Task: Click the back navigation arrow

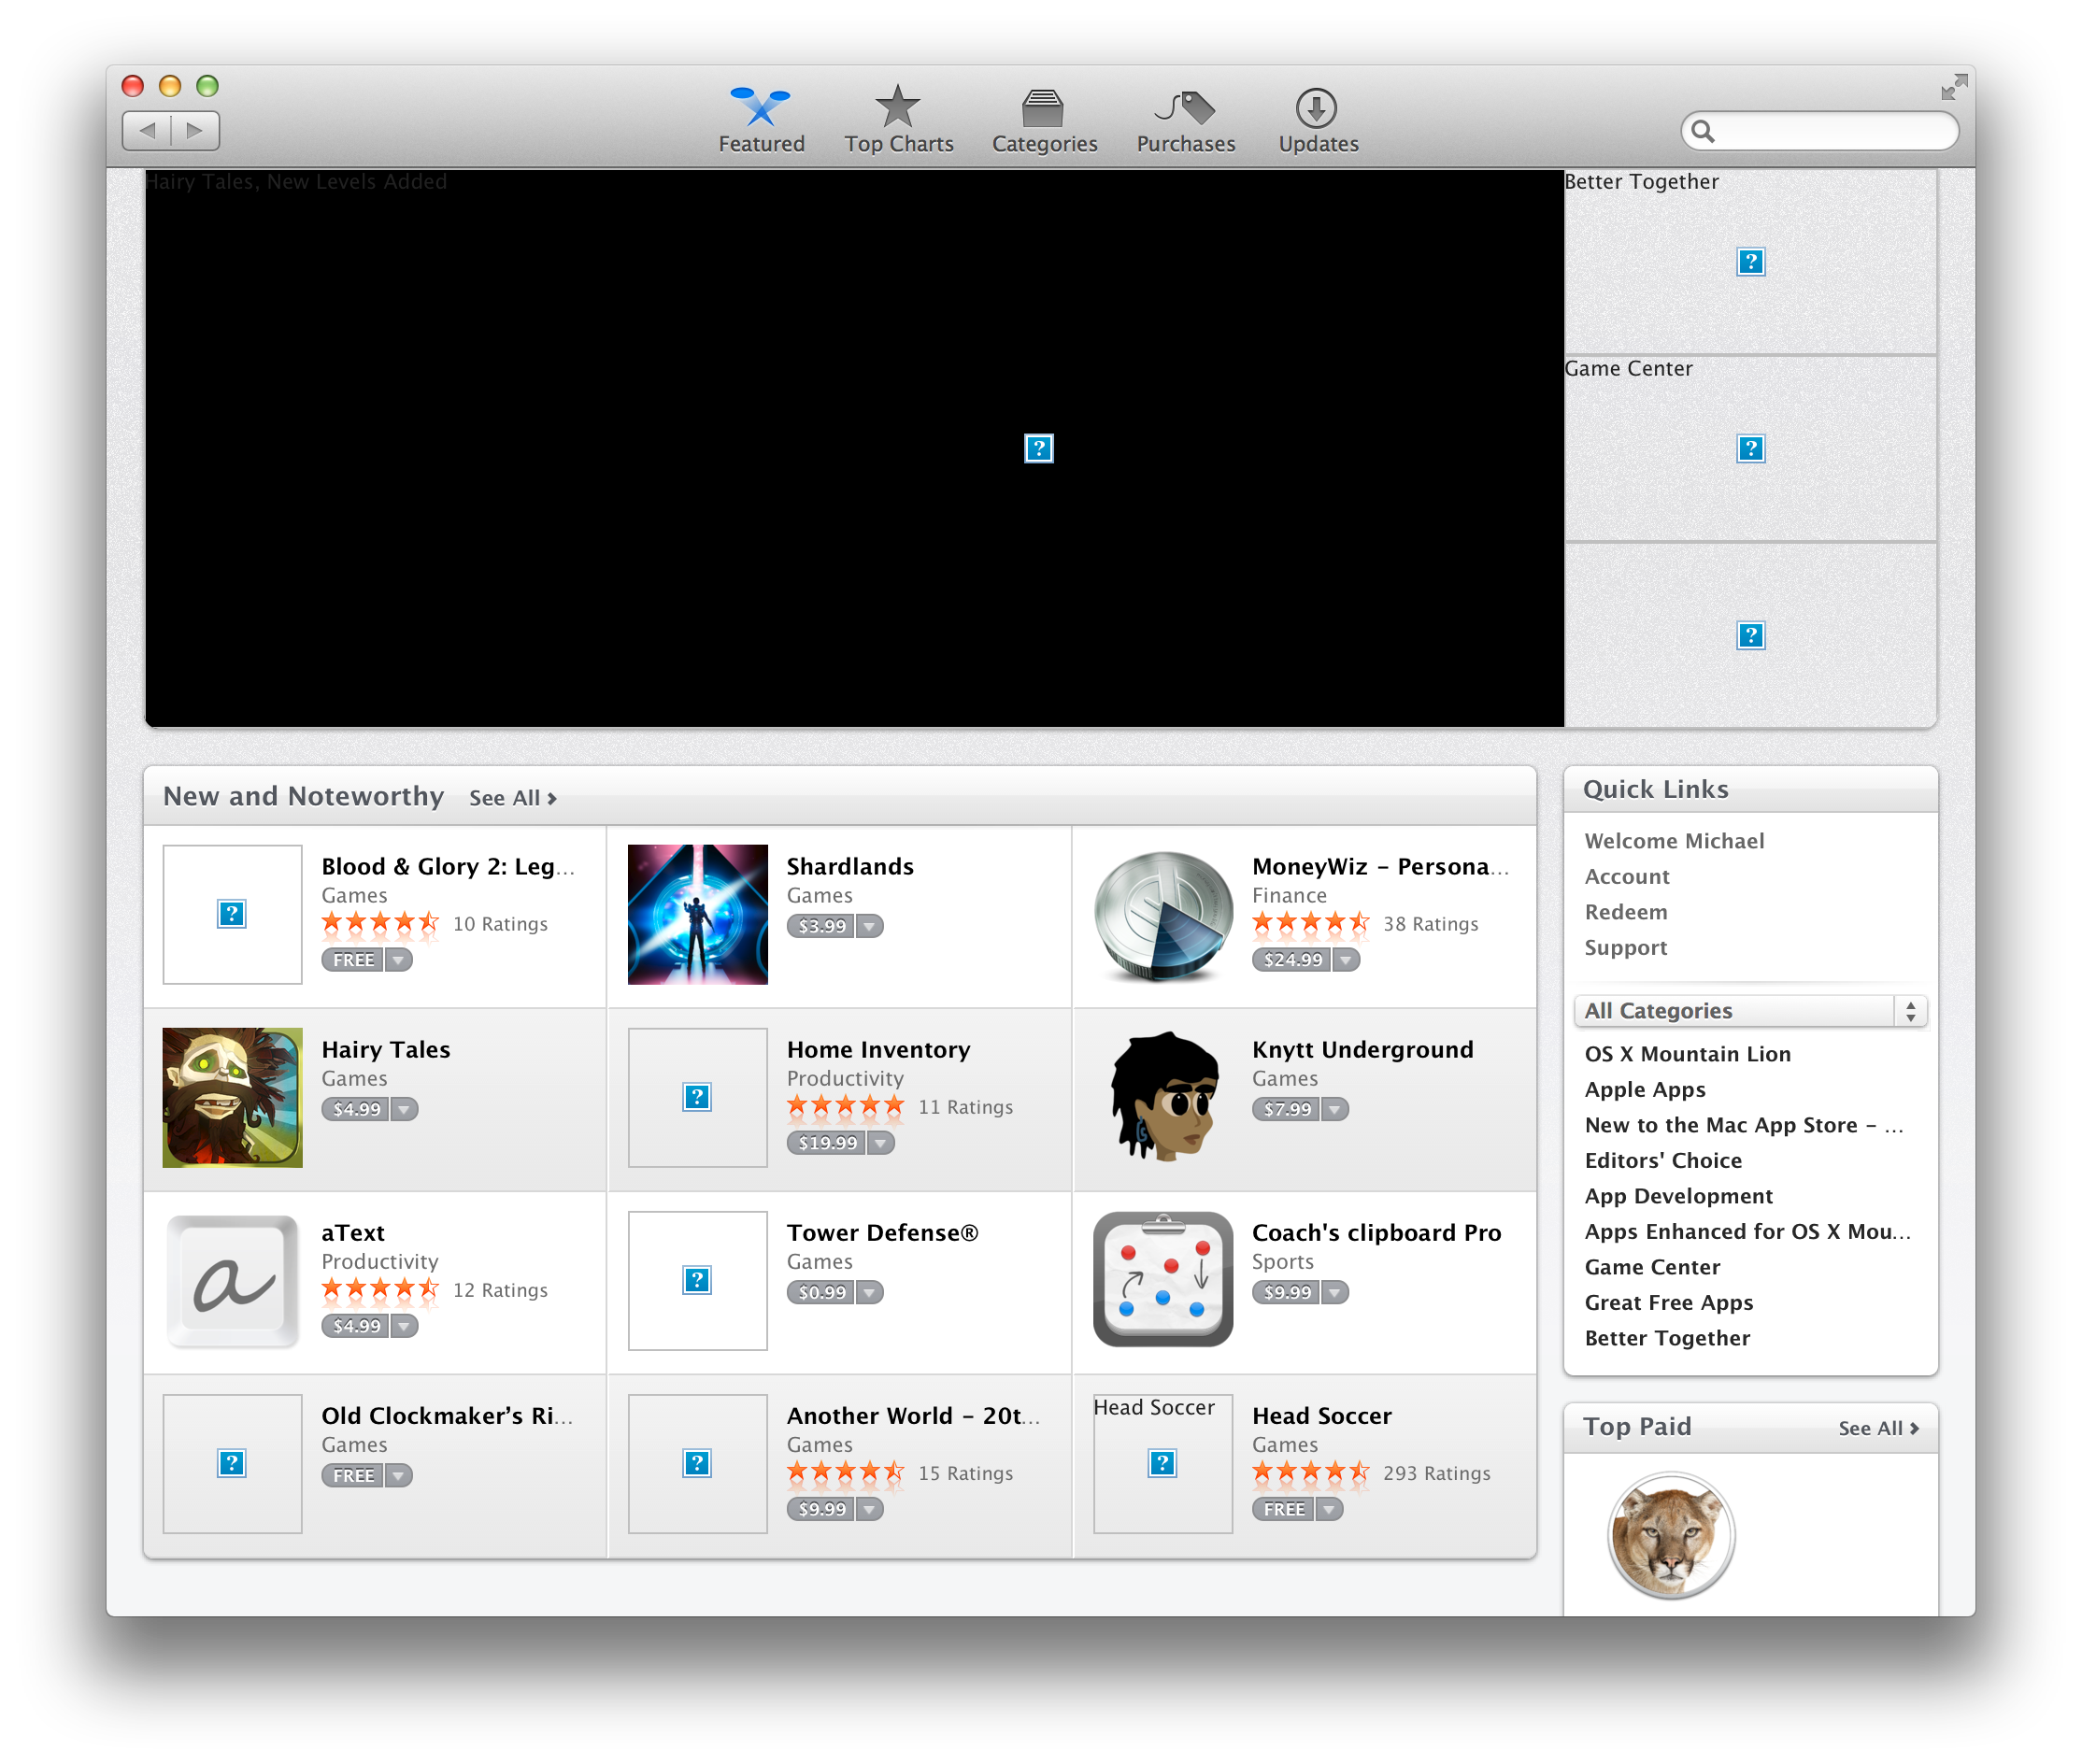Action: click(147, 130)
